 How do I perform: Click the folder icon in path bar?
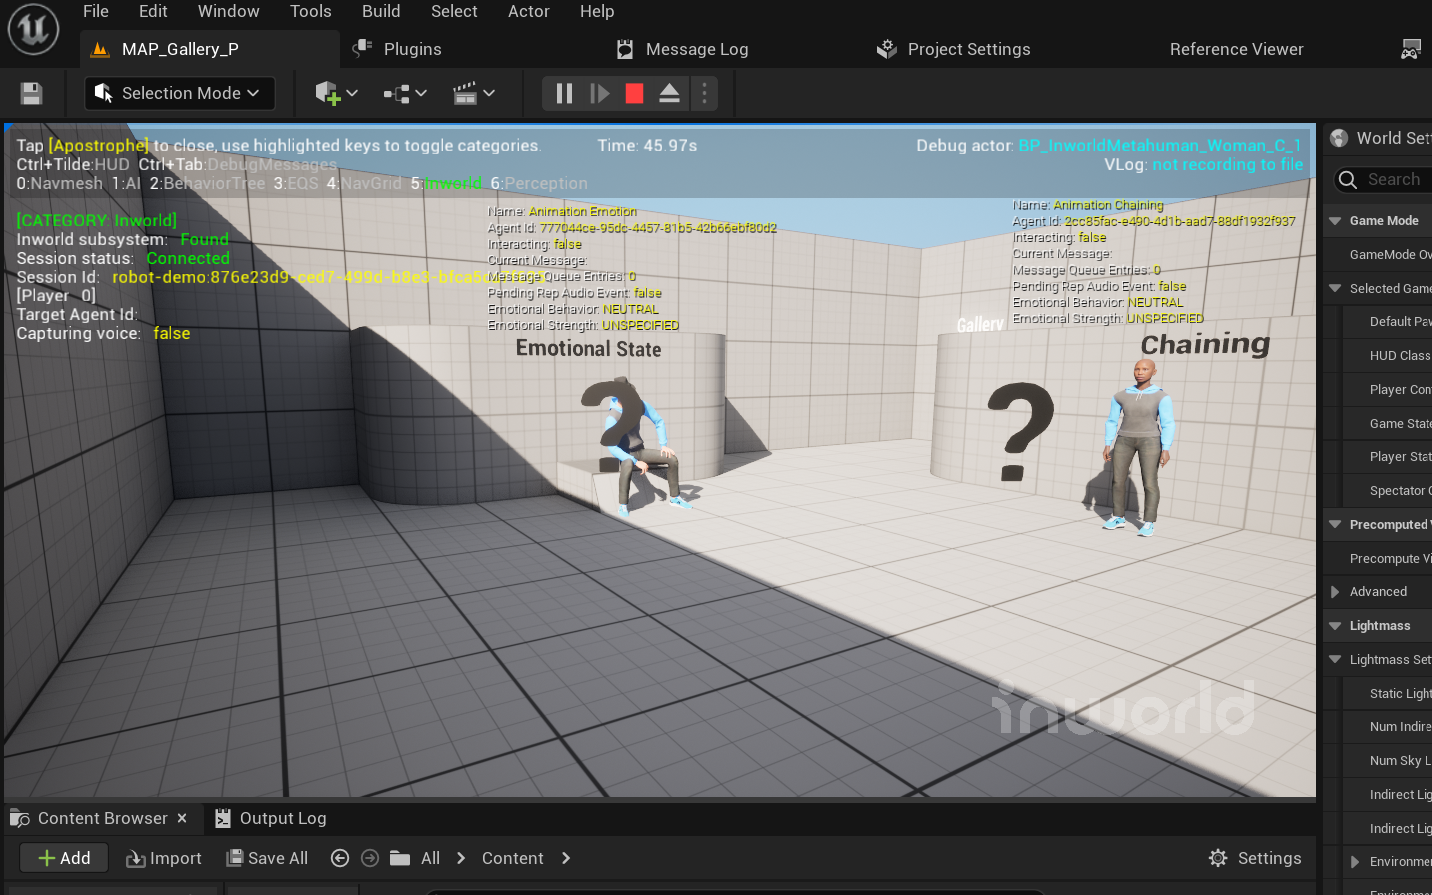(400, 858)
